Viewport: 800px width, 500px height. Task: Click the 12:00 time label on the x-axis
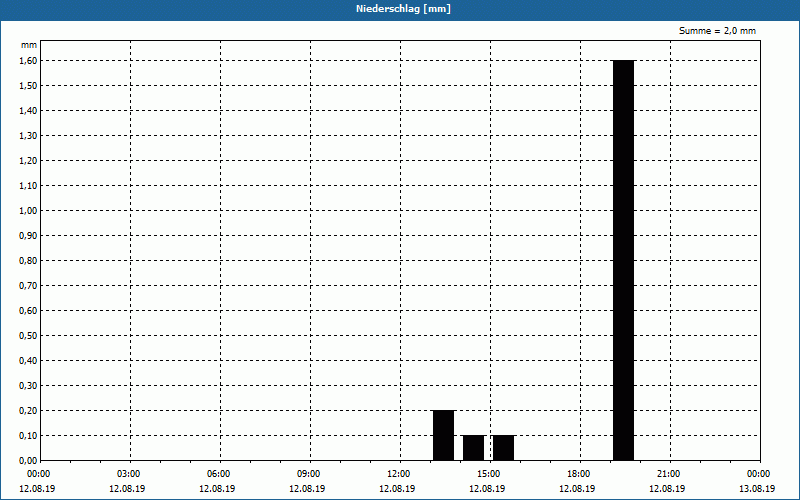pyautogui.click(x=398, y=474)
